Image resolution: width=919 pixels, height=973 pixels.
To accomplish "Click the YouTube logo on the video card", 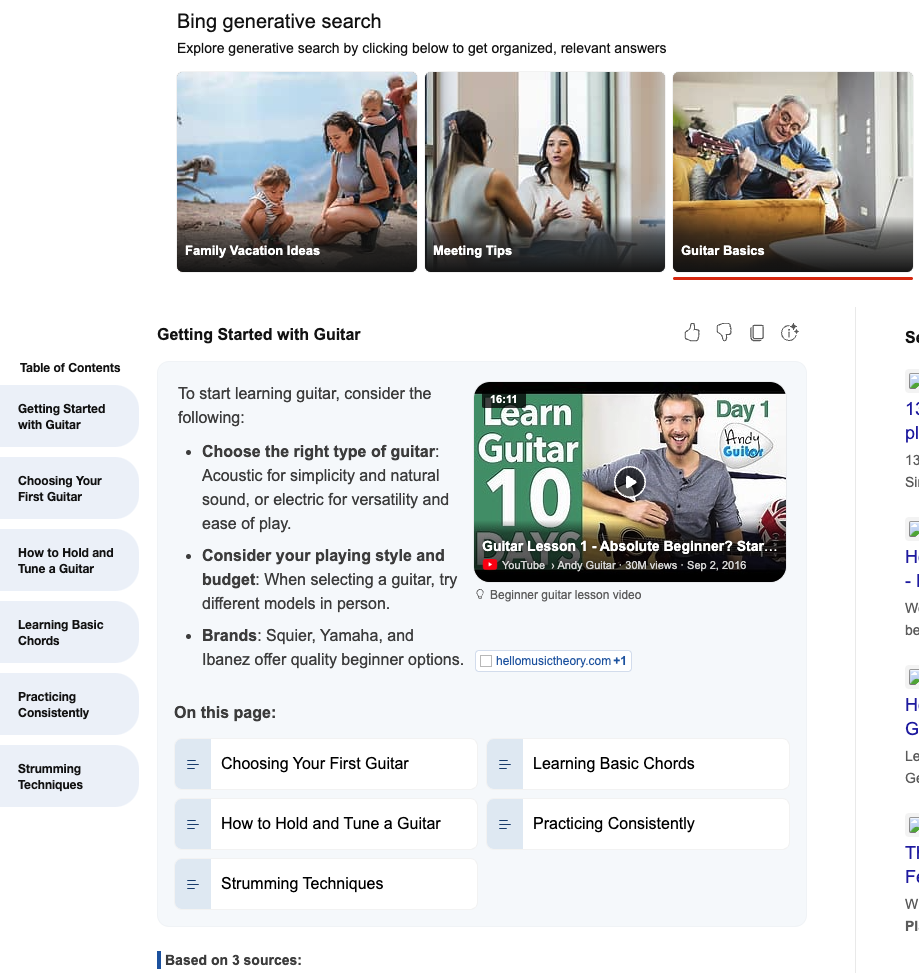I will [490, 565].
